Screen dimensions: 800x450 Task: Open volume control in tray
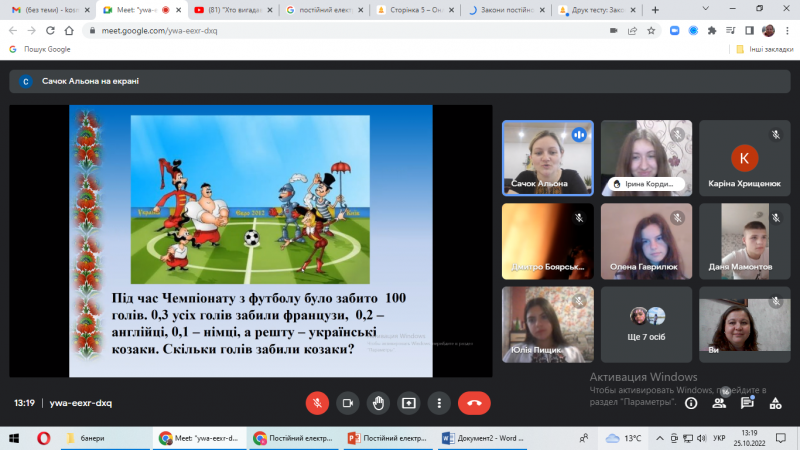point(702,438)
